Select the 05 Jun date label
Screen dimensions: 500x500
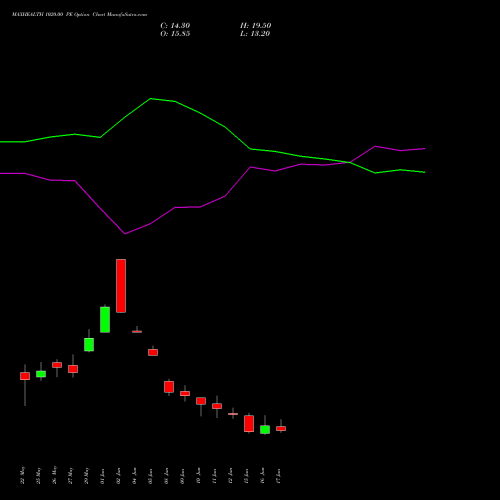[150, 476]
